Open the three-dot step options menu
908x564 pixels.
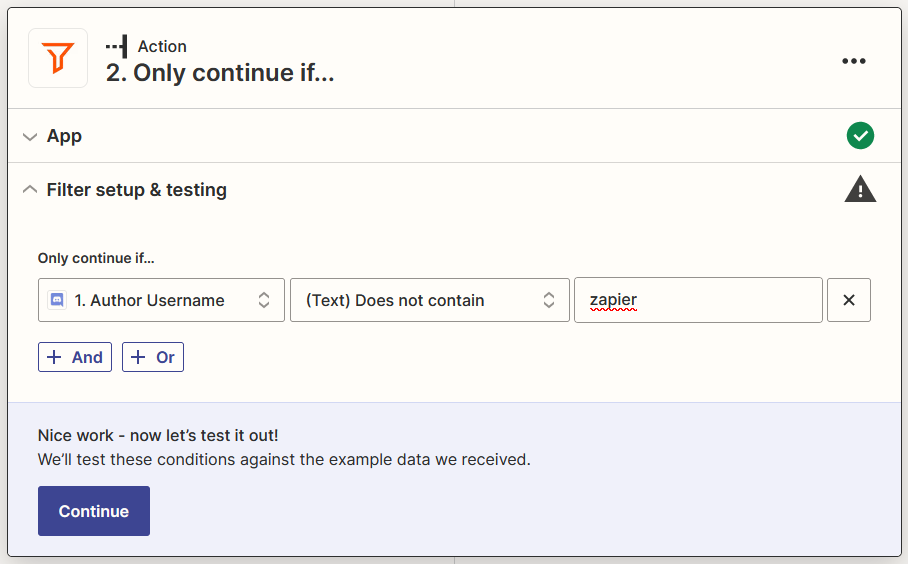coord(853,61)
